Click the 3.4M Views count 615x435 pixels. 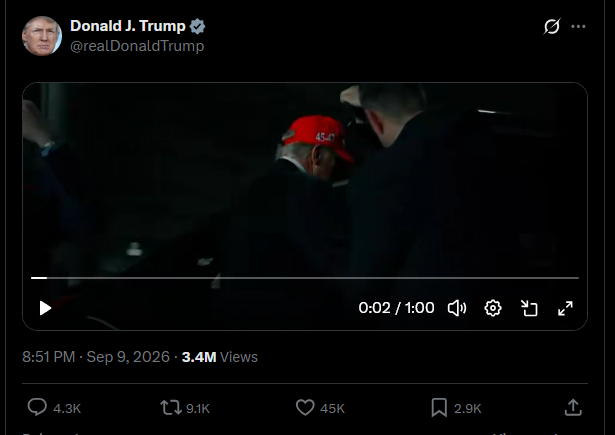point(220,357)
